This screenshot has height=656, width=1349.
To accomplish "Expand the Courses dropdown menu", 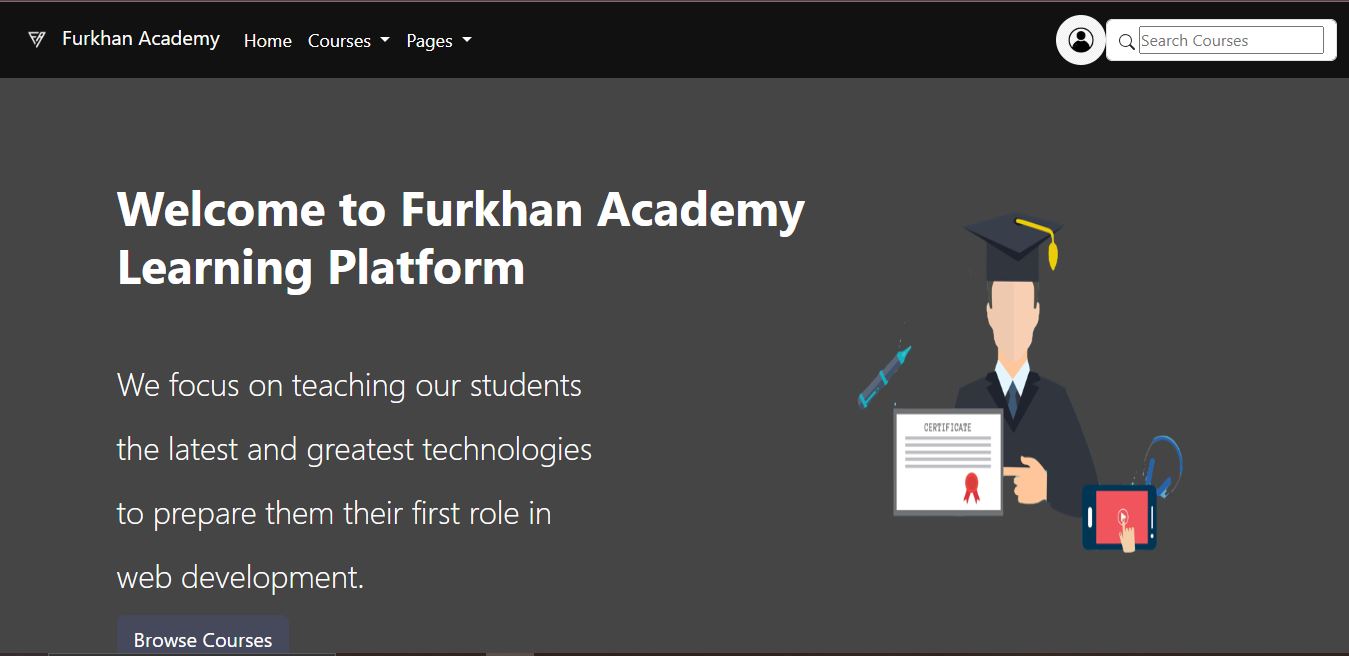I will click(340, 41).
